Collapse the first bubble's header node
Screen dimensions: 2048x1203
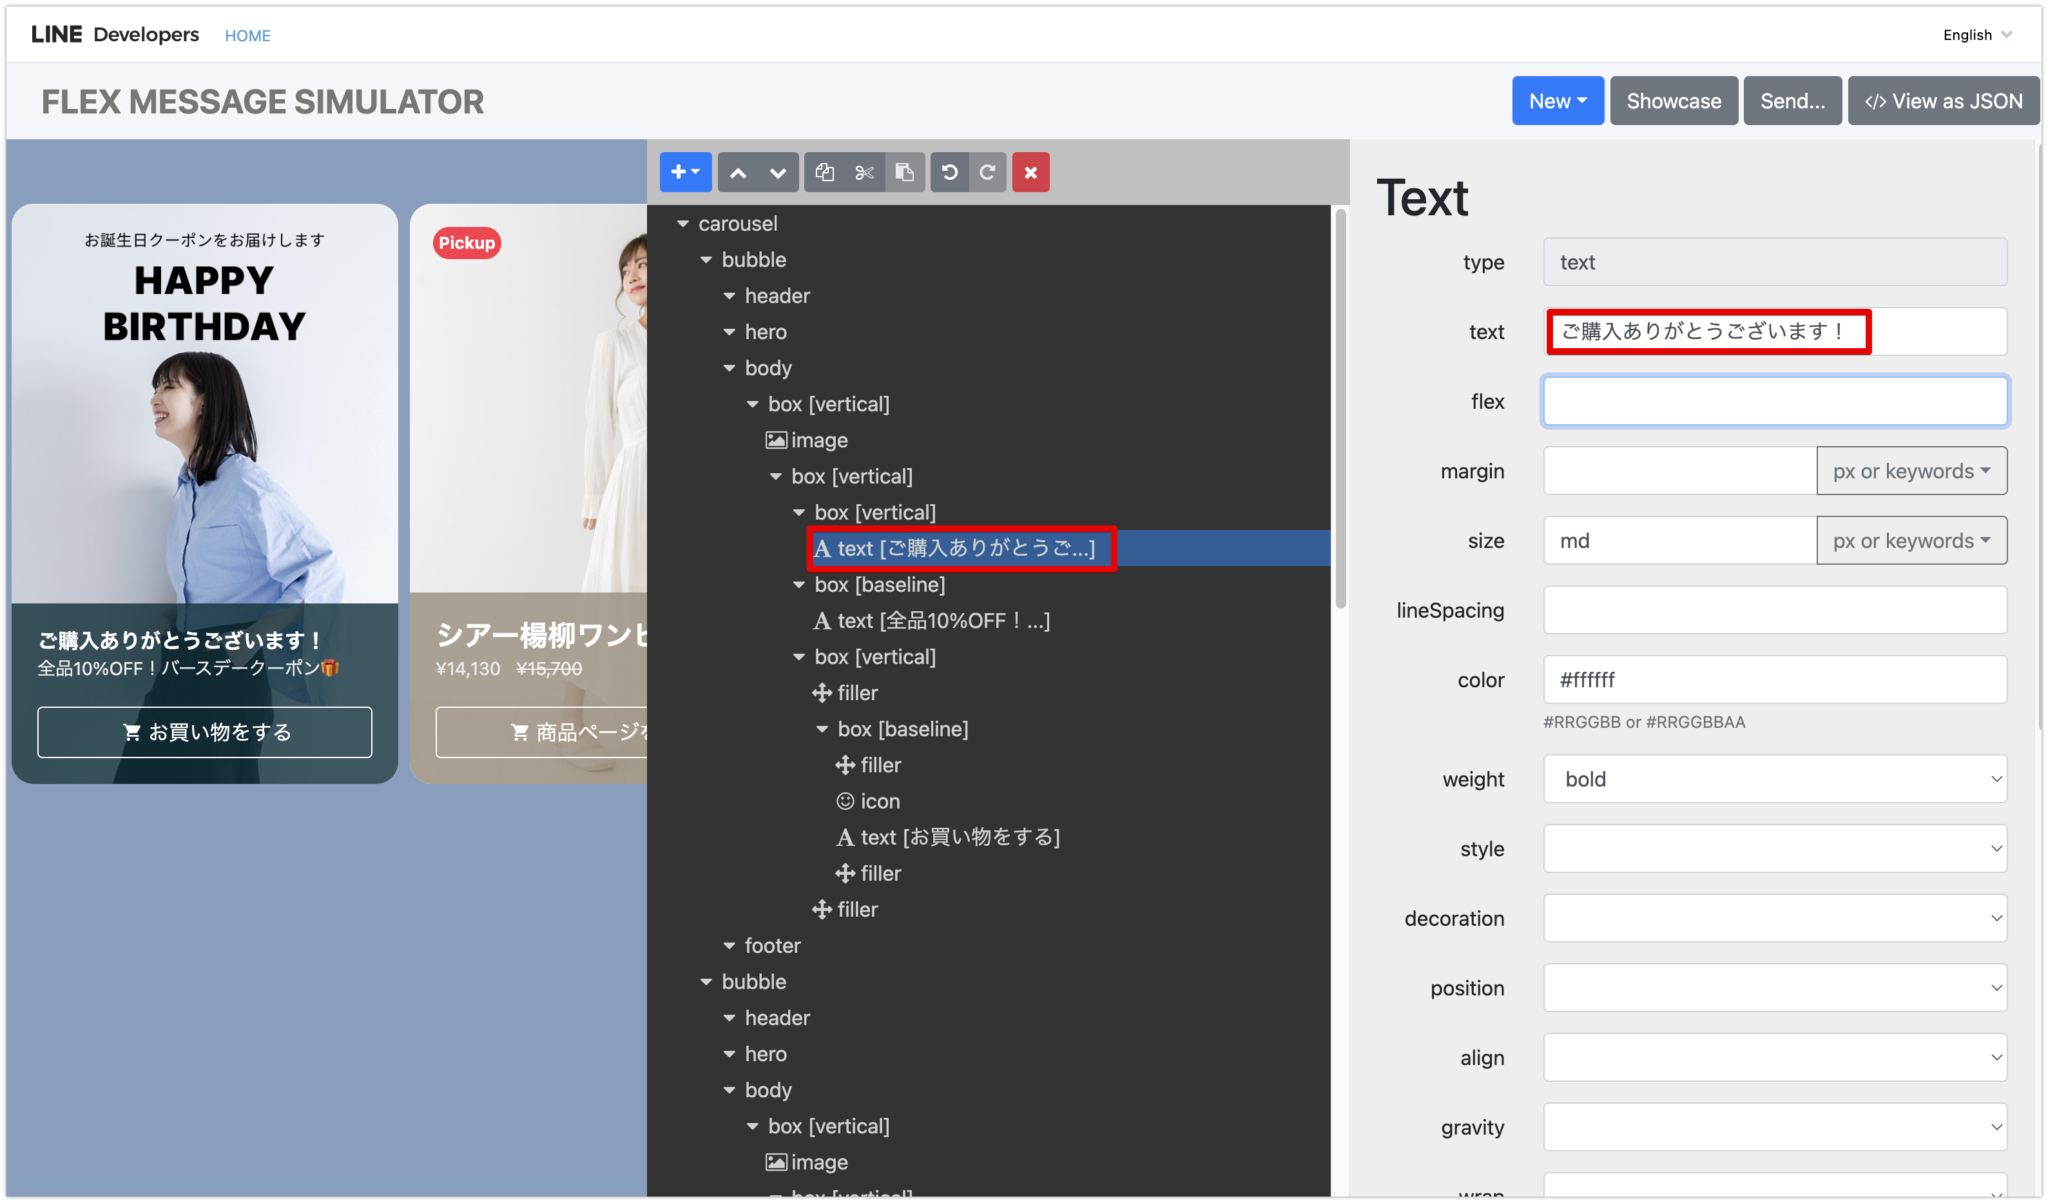pyautogui.click(x=729, y=295)
